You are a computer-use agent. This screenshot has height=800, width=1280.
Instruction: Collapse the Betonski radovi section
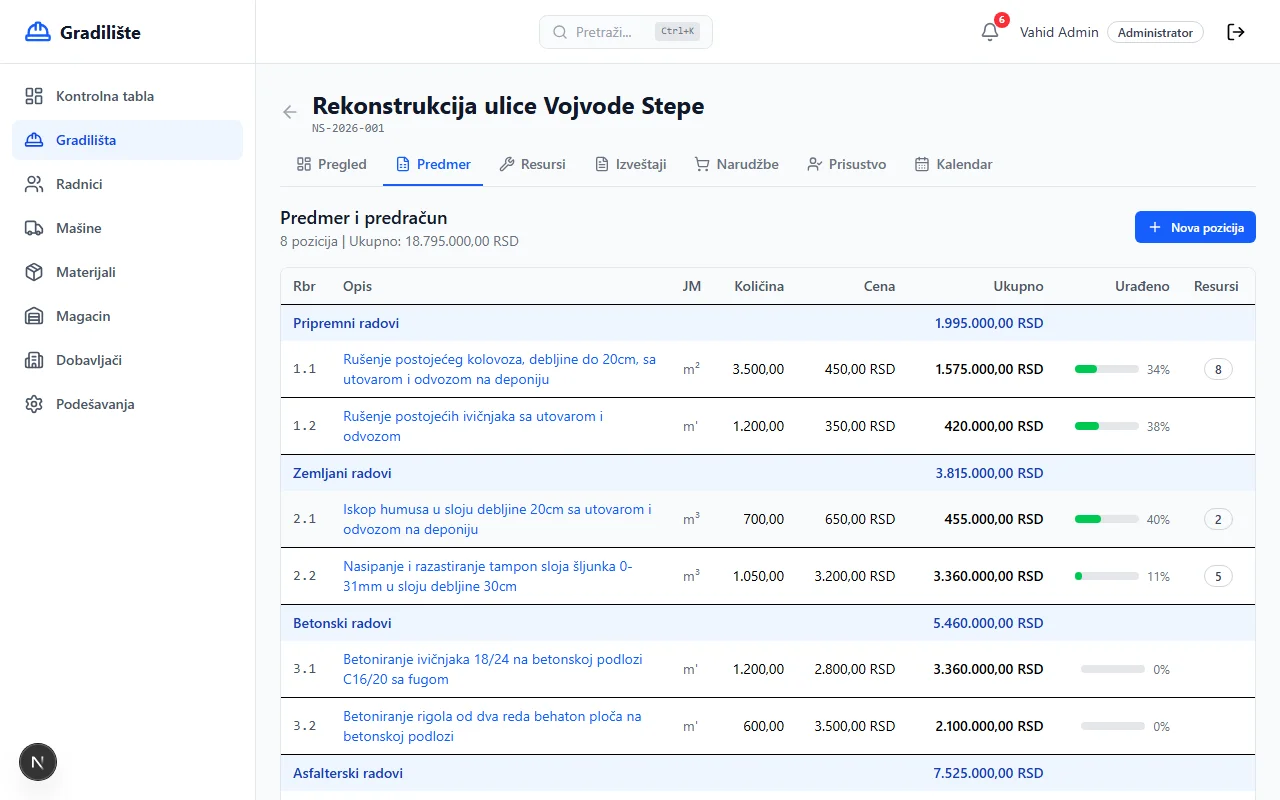pos(342,623)
